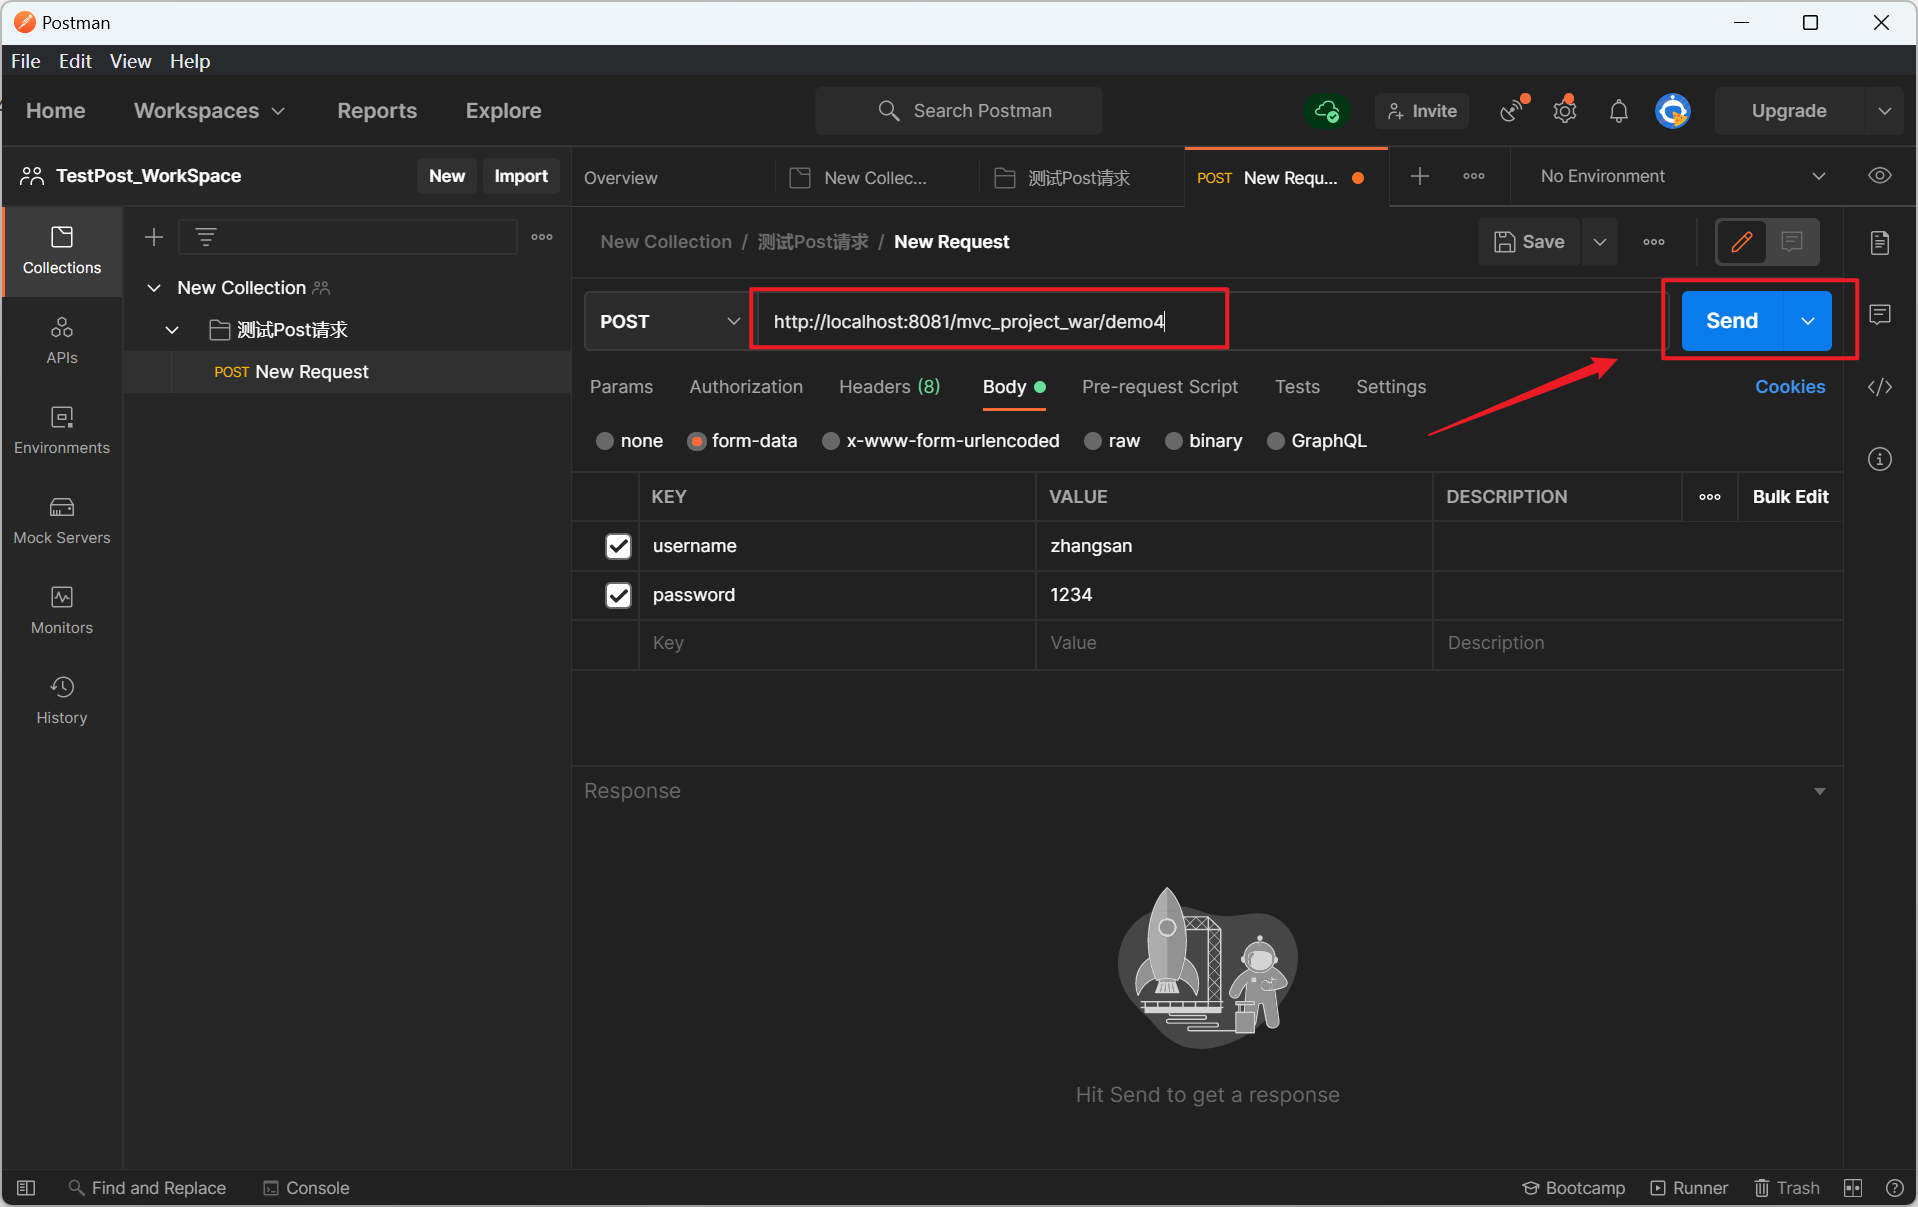Switch to the Authorization tab
Screen dimensions: 1918x1207
(746, 387)
